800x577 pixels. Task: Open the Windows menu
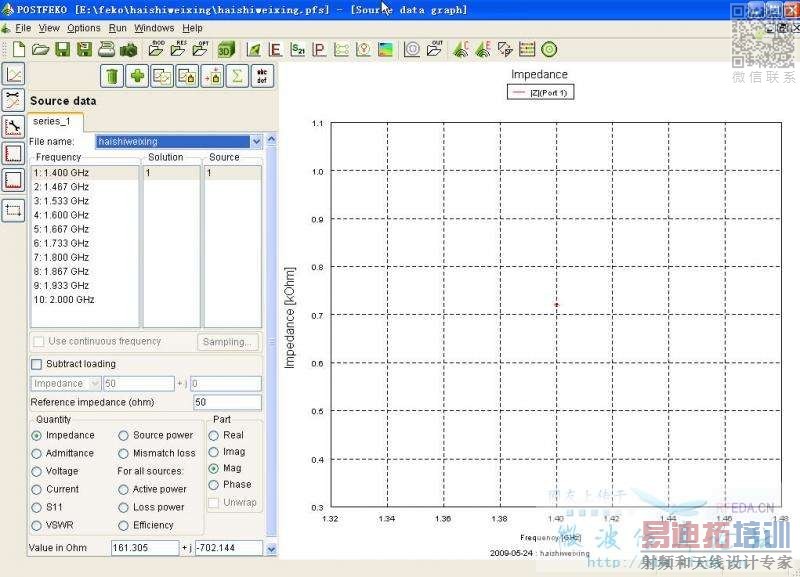pos(154,28)
